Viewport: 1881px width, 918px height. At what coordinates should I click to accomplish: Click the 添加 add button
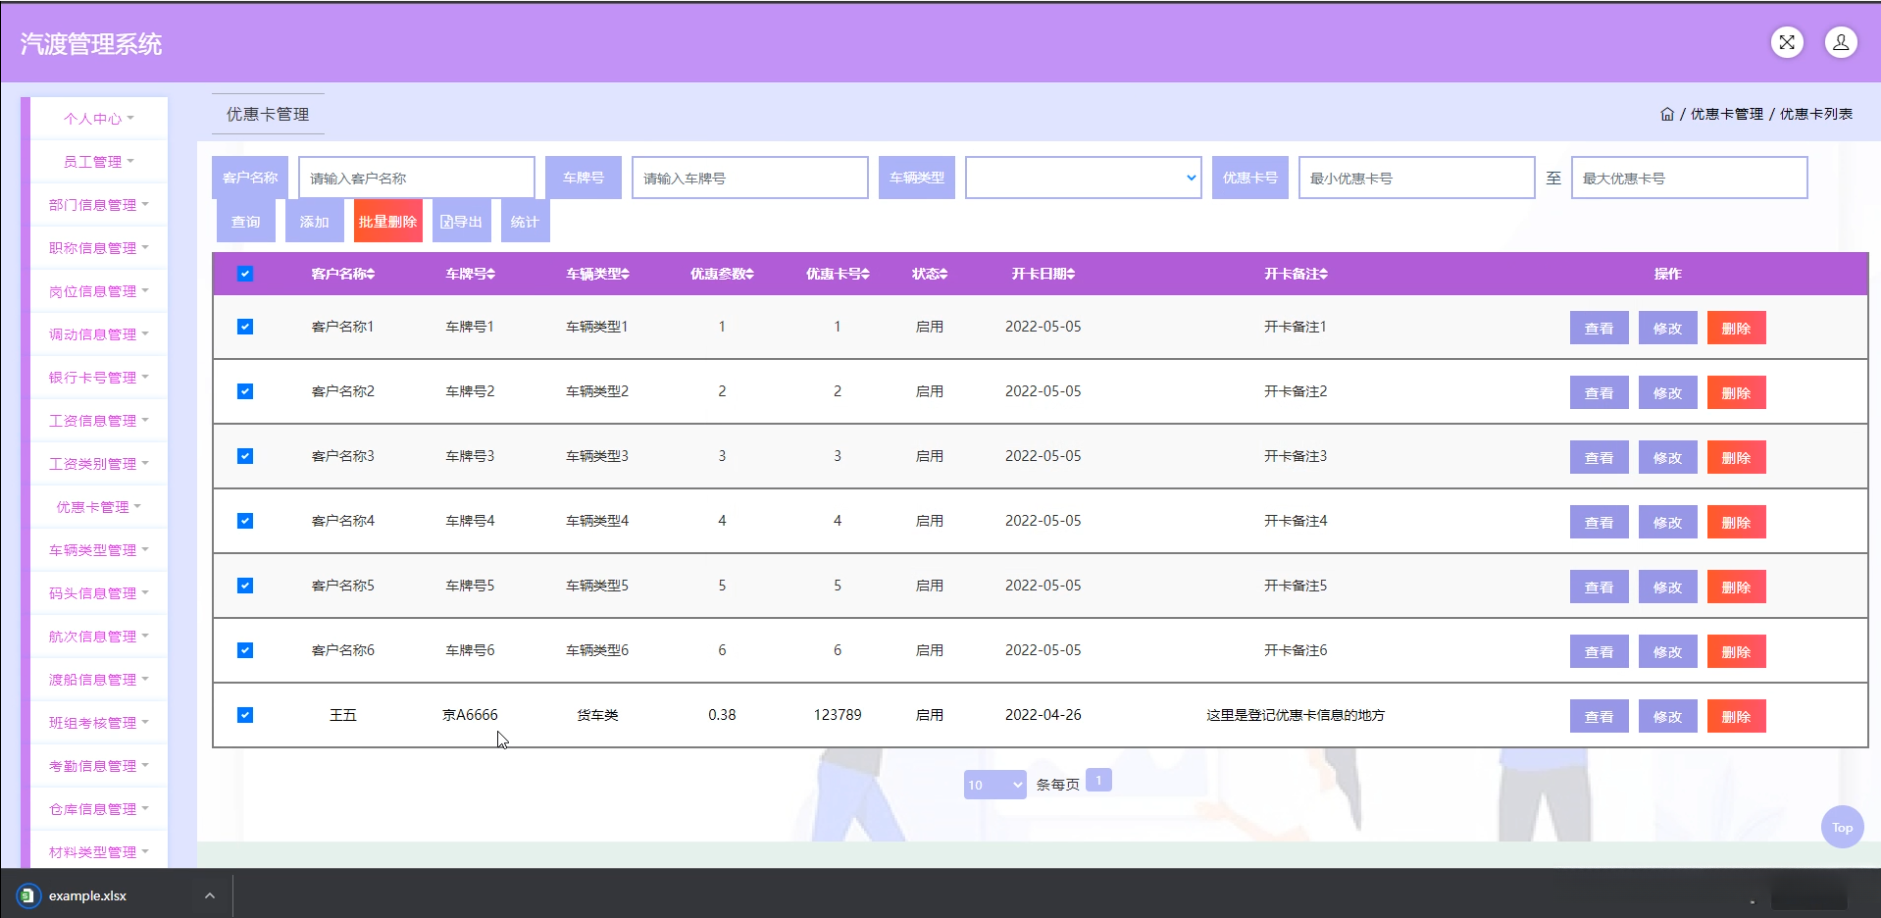(x=314, y=221)
